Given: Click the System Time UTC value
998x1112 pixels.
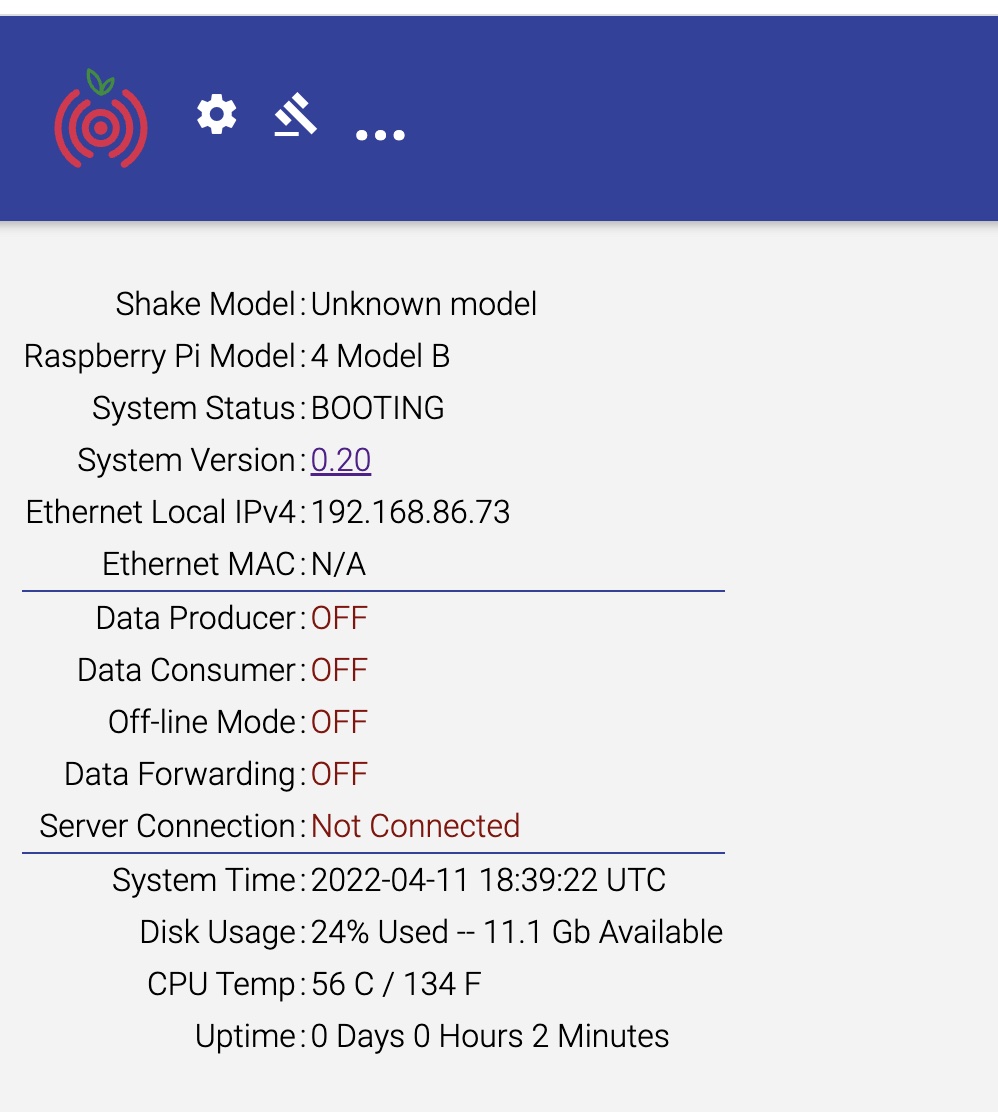Looking at the screenshot, I should (488, 880).
